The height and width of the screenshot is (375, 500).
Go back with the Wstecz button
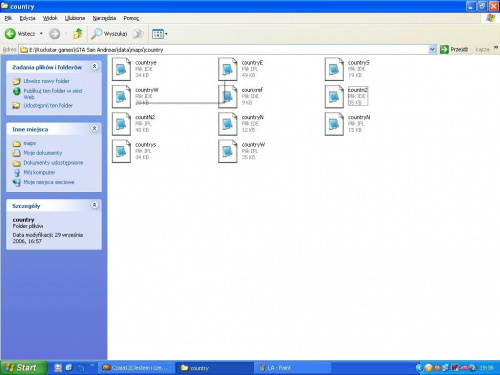click(x=20, y=34)
